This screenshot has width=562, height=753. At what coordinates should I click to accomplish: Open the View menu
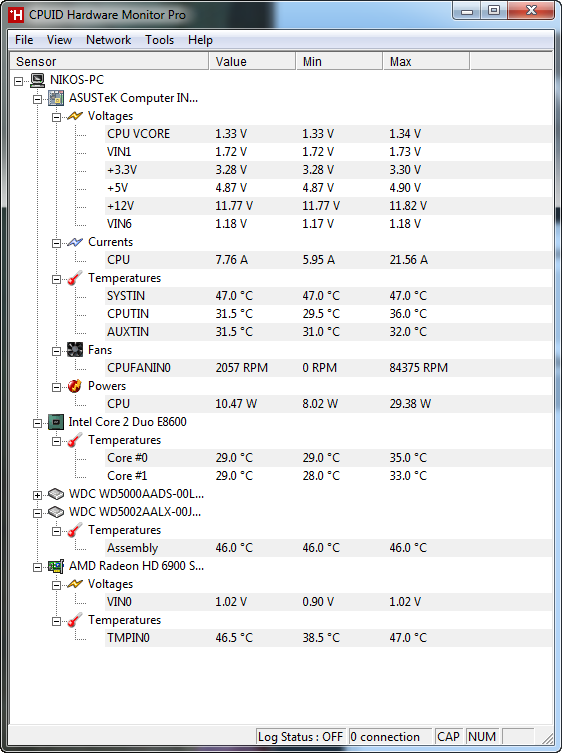[x=59, y=40]
